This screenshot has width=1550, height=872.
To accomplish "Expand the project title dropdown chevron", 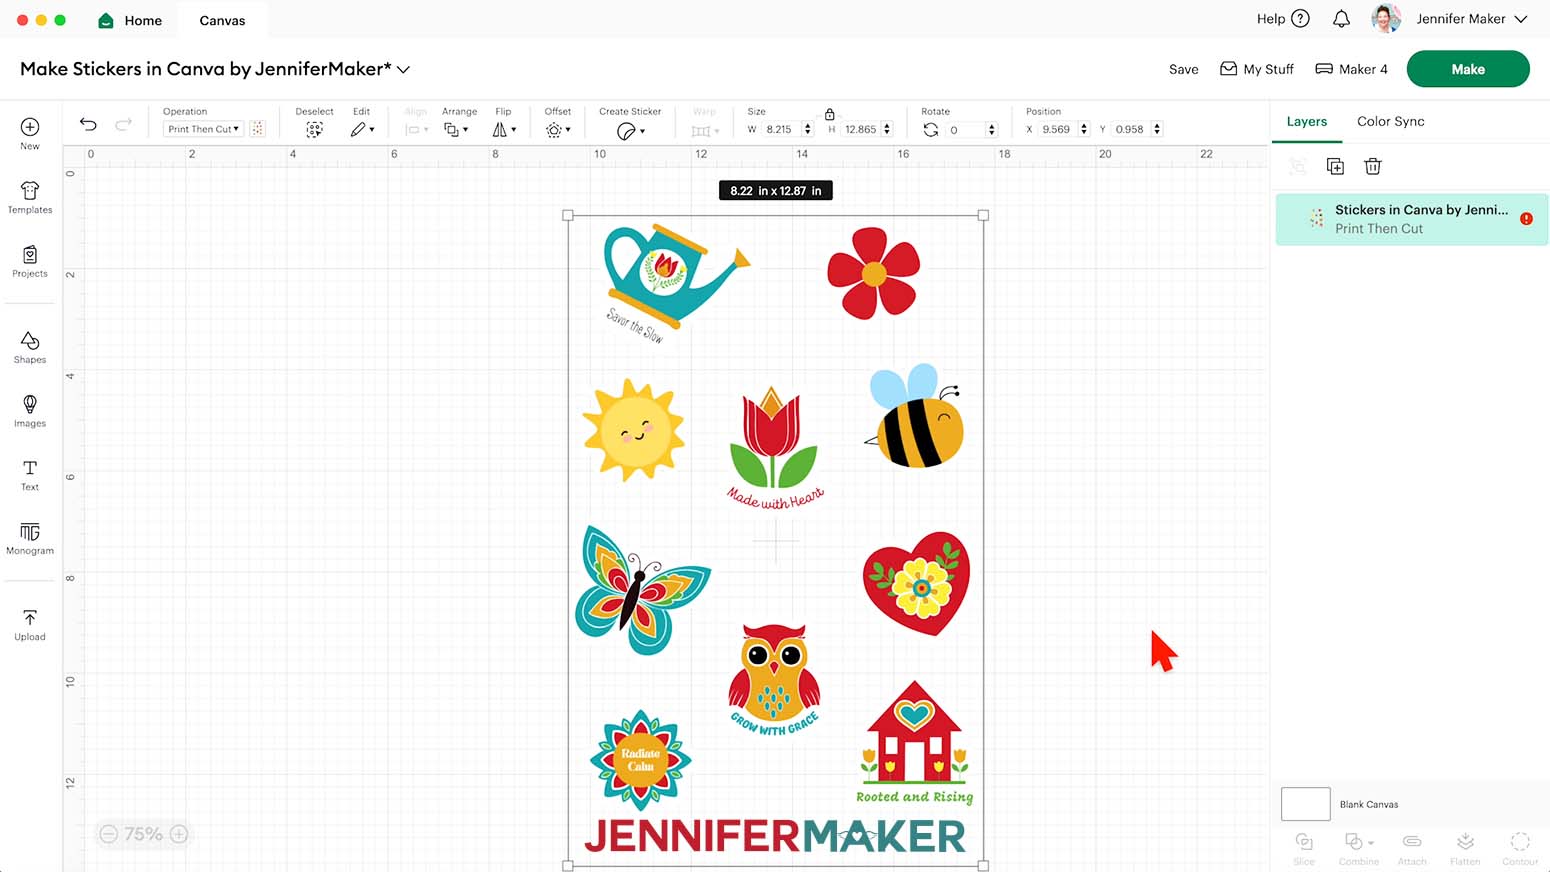I will (x=404, y=70).
